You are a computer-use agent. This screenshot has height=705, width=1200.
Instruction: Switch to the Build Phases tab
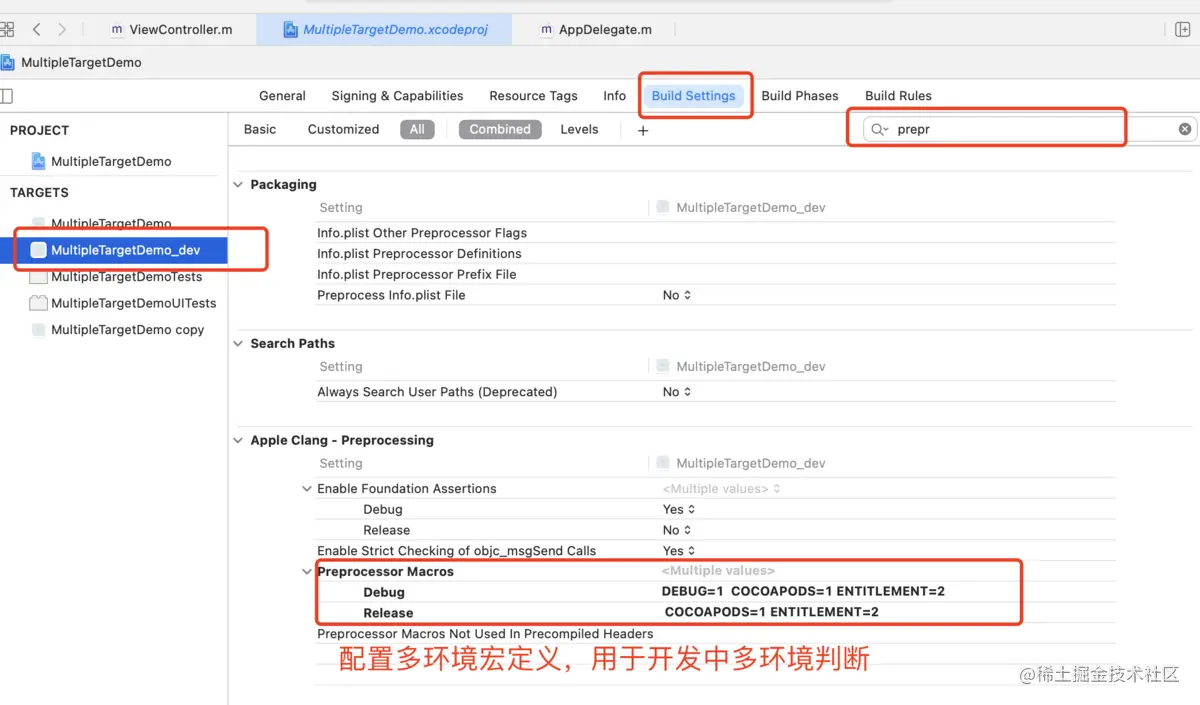click(x=800, y=96)
